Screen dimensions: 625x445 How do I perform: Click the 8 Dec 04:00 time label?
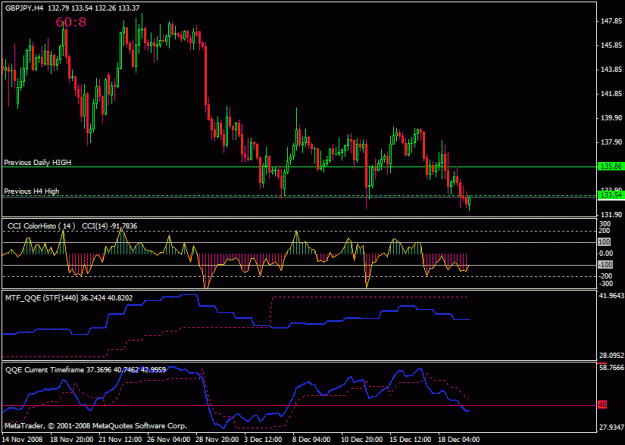[310, 439]
